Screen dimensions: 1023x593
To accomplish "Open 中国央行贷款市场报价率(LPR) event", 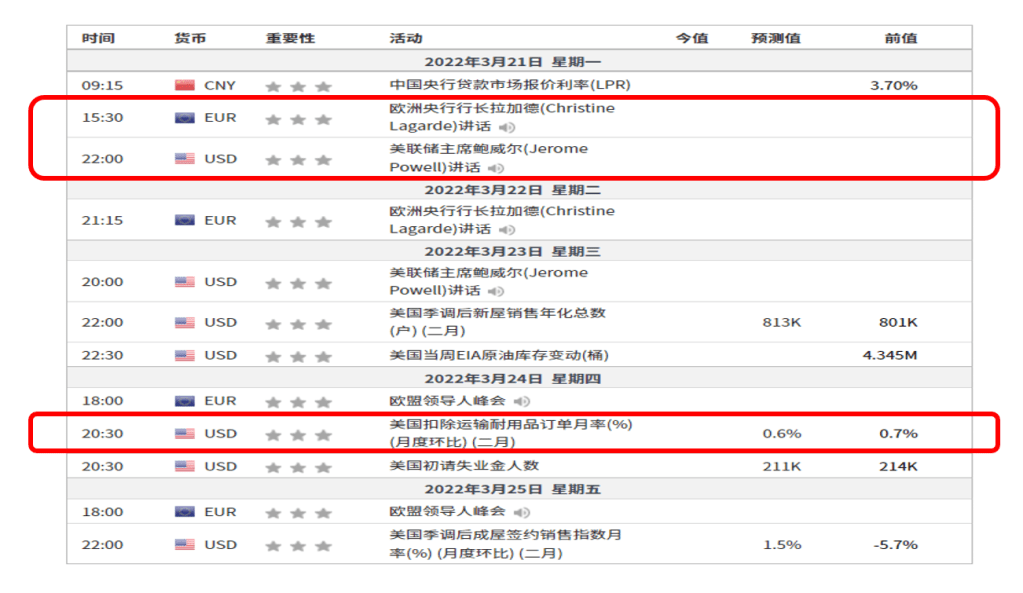I will tap(510, 85).
